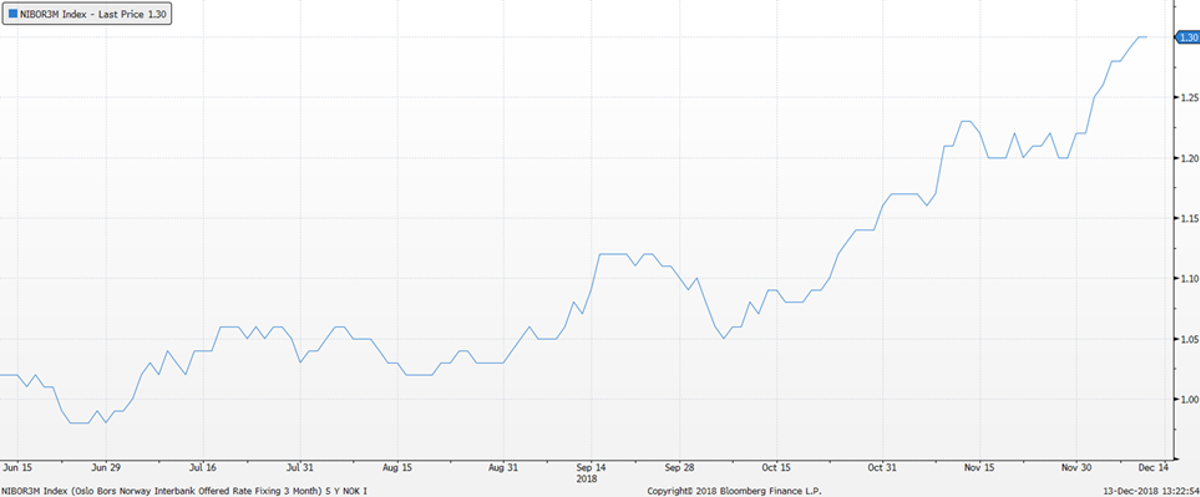
Task: Click the blue NIBOR3M legend color swatch
Action: (11, 17)
